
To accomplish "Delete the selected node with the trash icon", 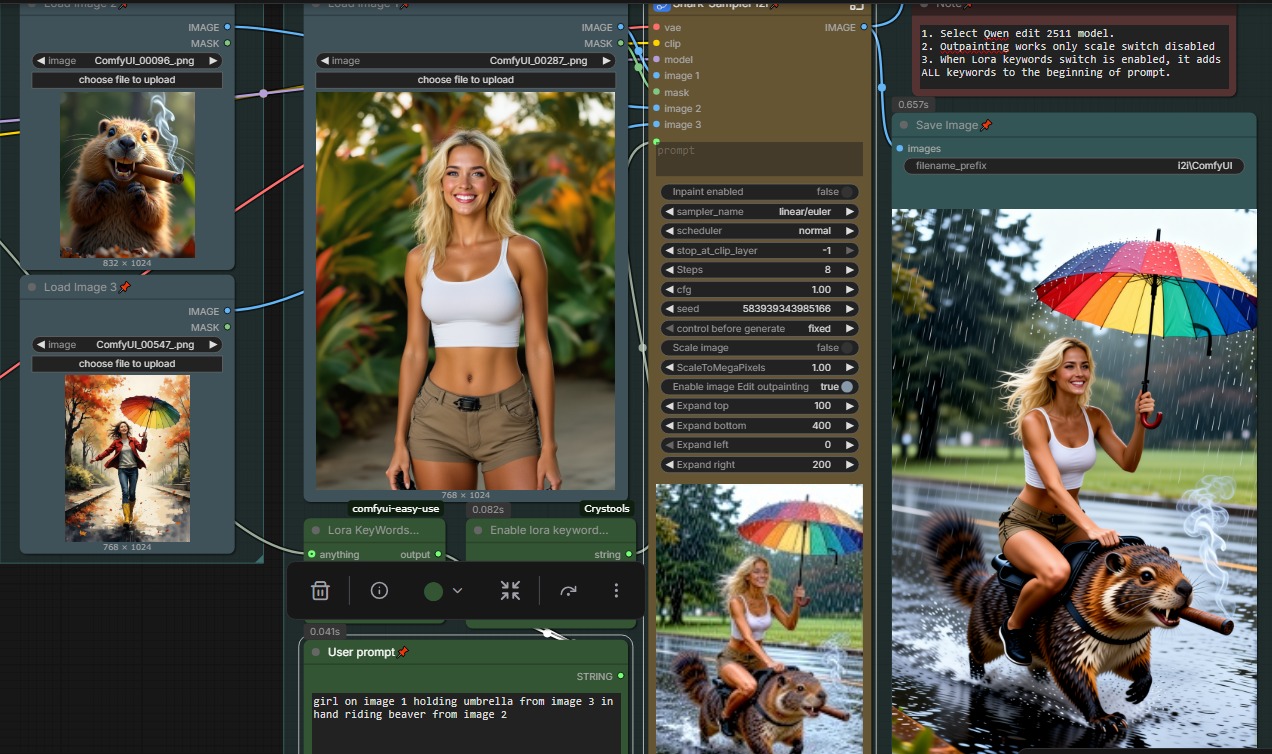I will click(320, 591).
